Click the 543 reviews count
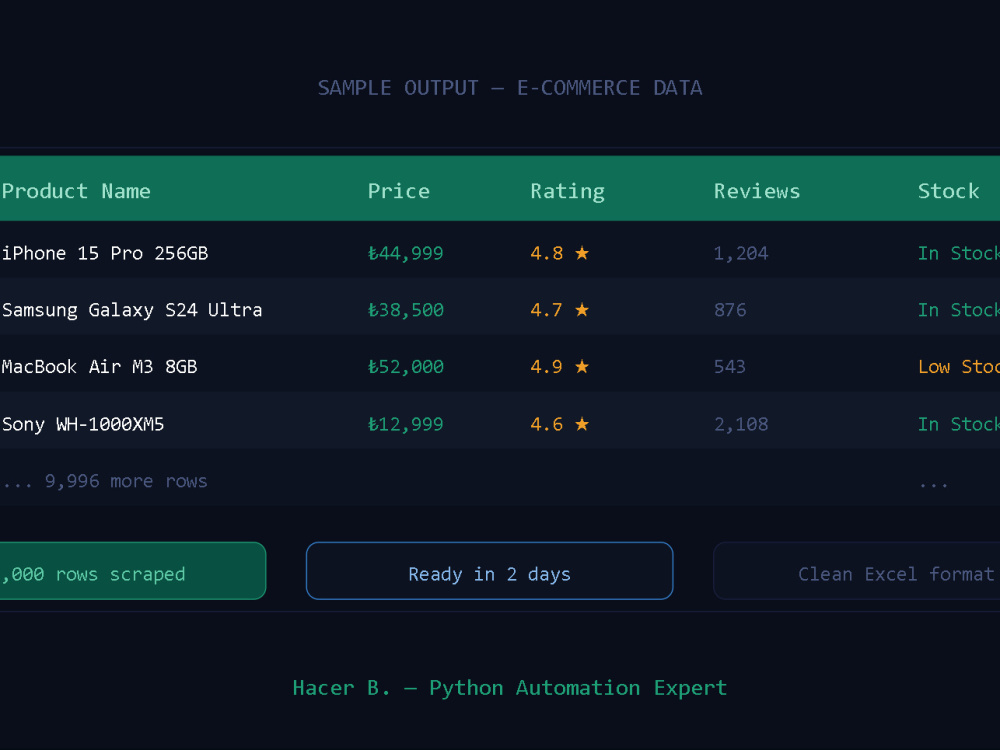The width and height of the screenshot is (1000, 750). [x=730, y=367]
